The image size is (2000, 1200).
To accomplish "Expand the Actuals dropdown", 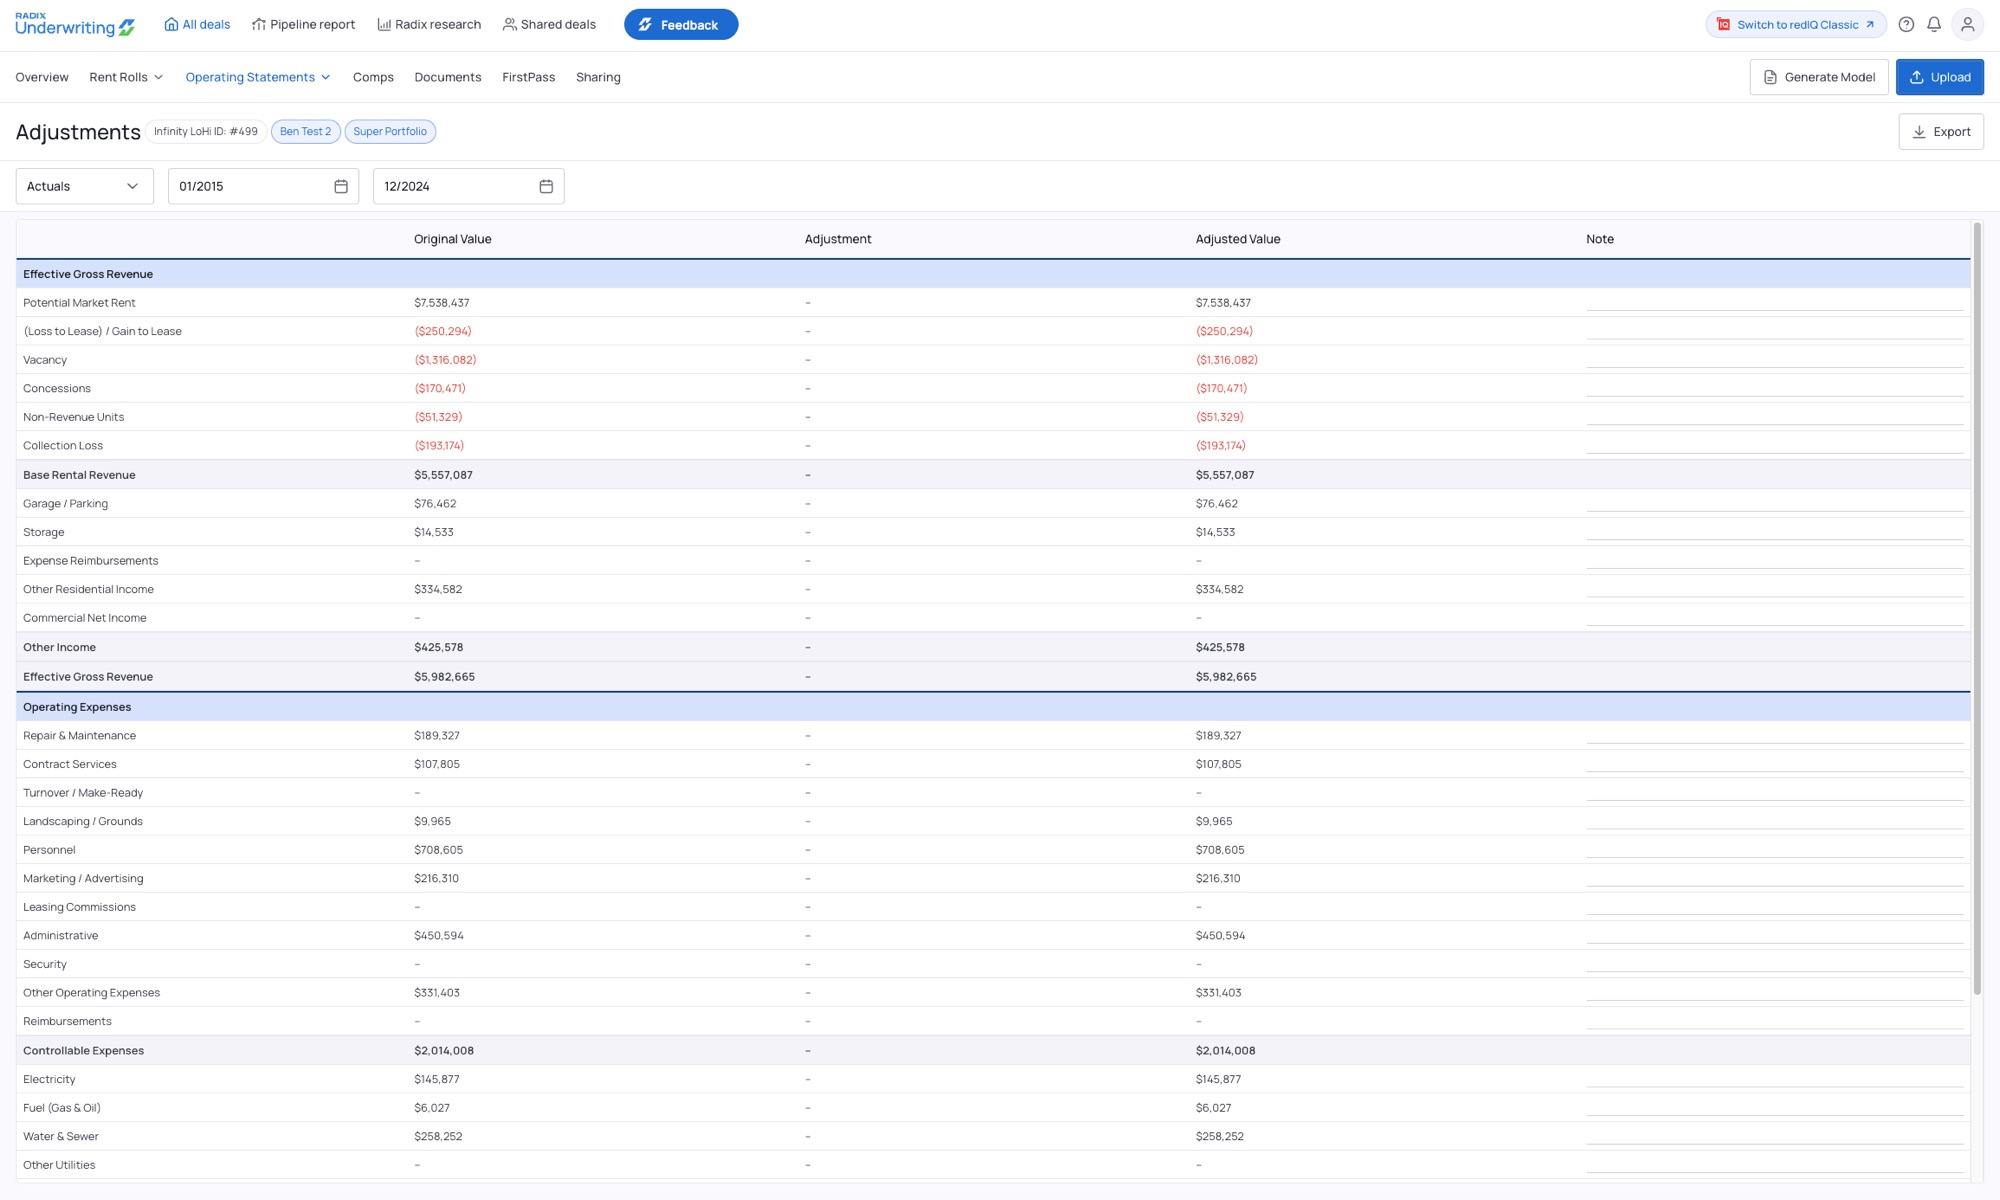I will 85,187.
